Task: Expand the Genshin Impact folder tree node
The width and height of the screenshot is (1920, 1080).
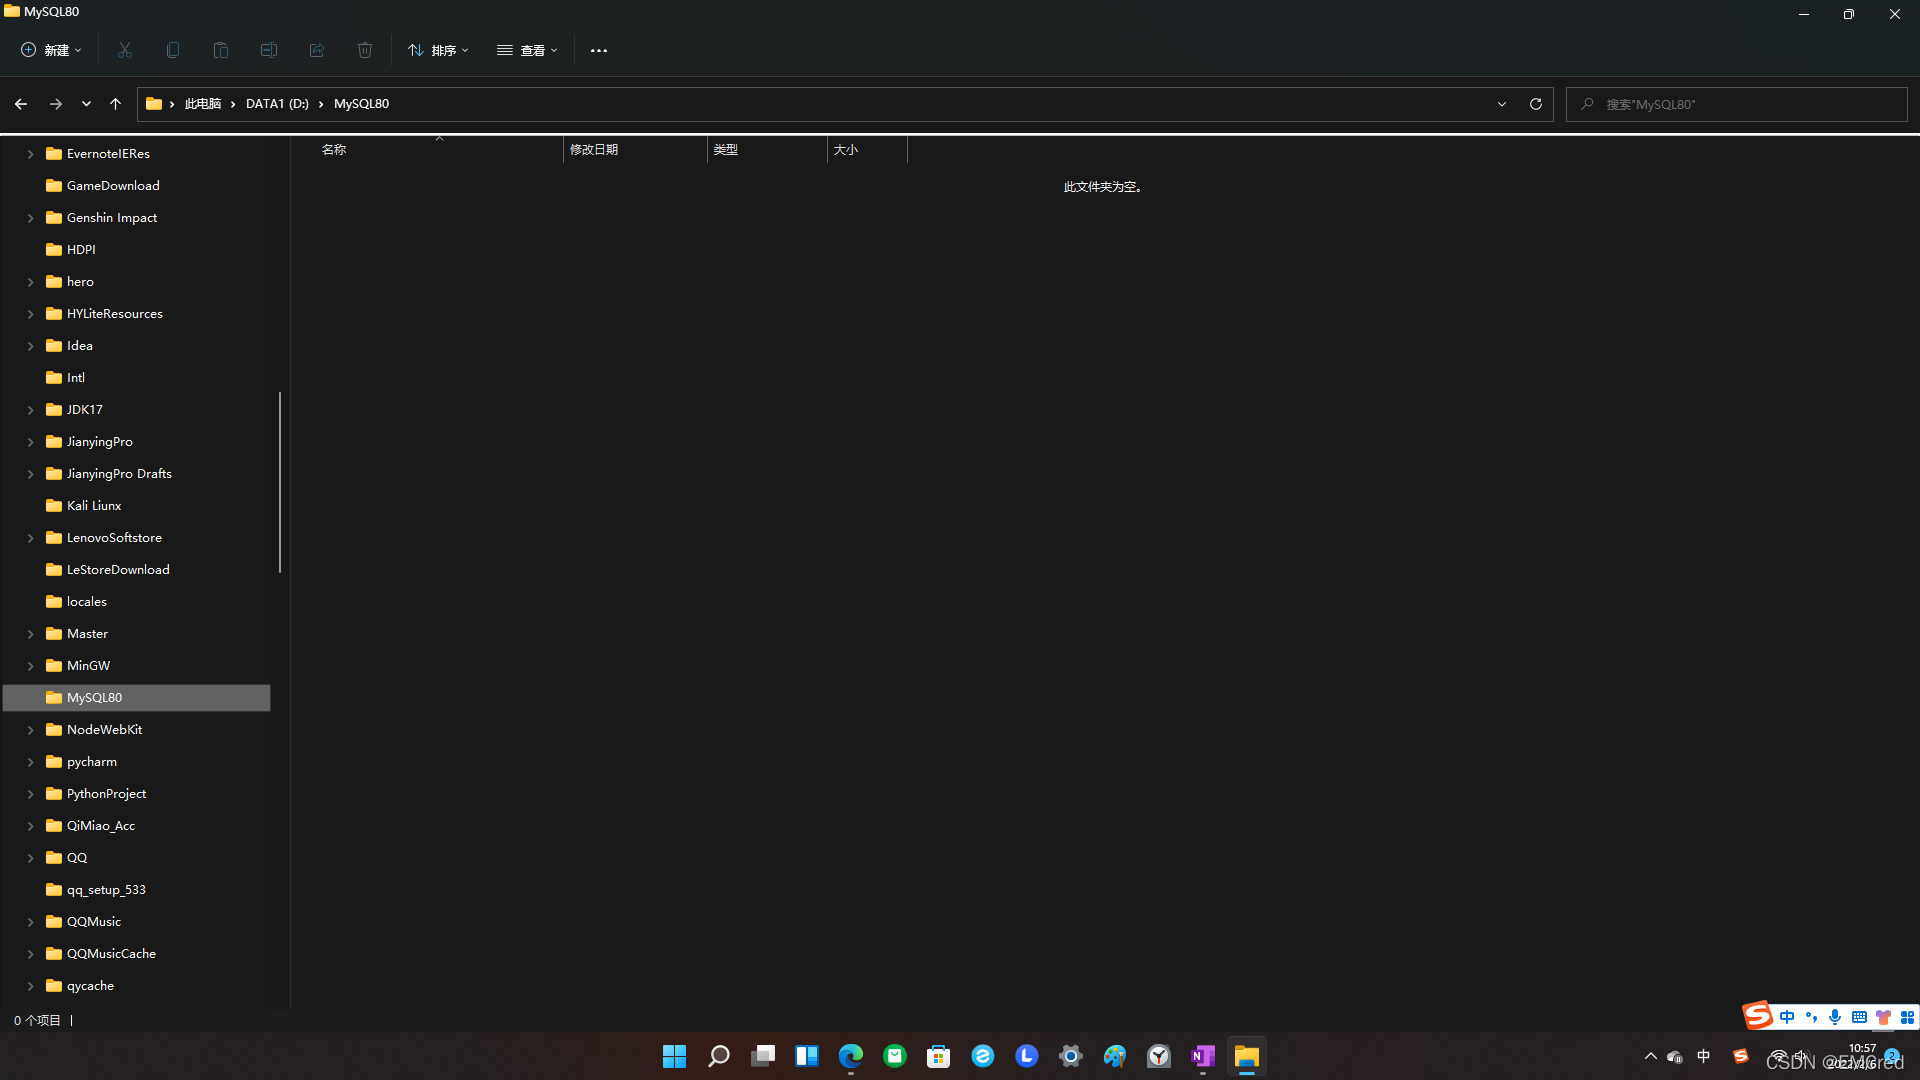Action: [30, 218]
